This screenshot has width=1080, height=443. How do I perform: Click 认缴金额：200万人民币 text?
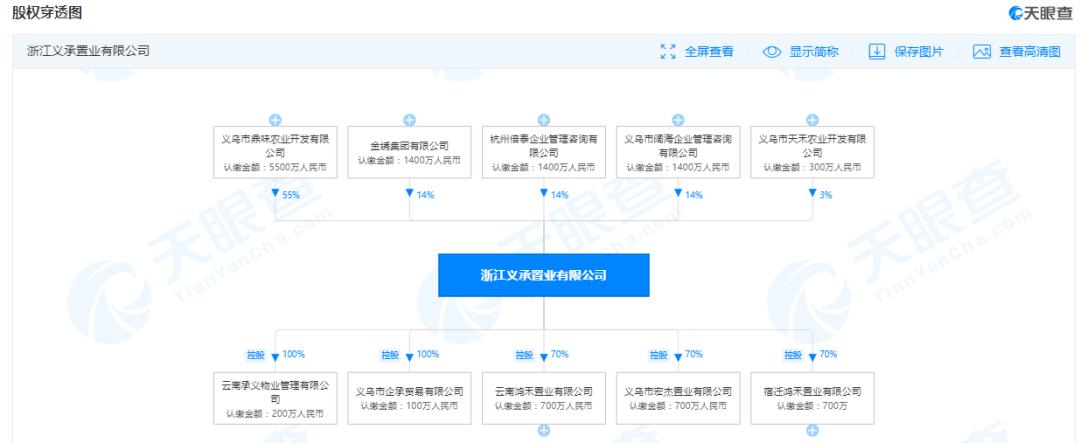(x=275, y=415)
